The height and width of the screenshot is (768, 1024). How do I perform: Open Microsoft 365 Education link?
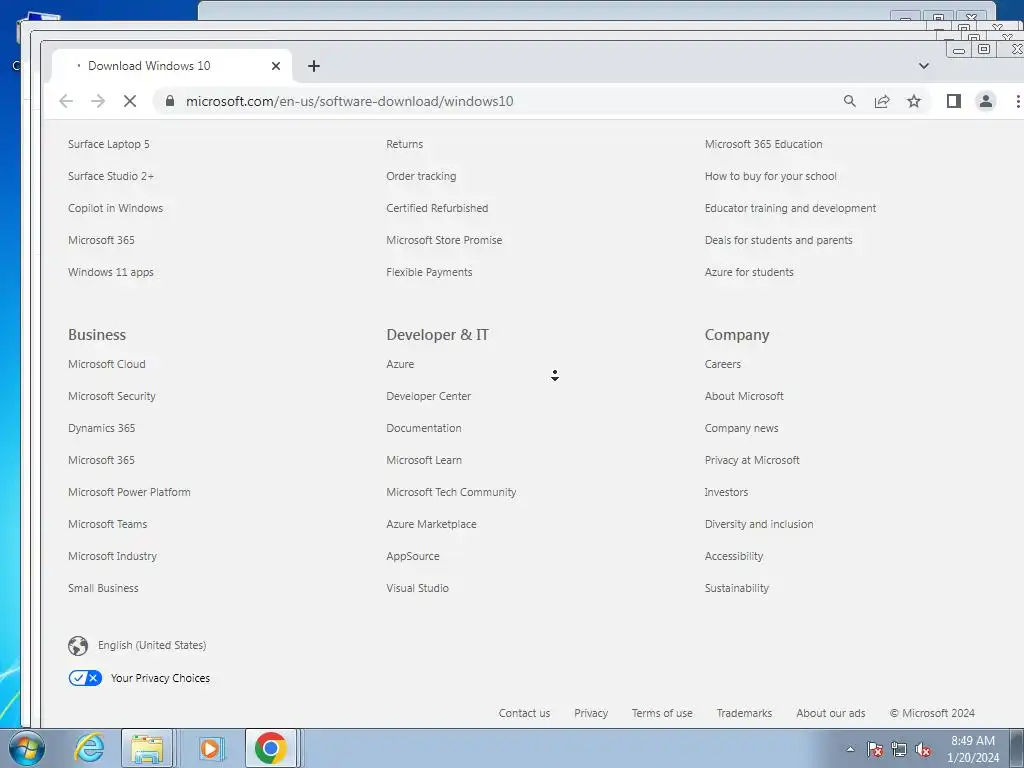click(763, 144)
